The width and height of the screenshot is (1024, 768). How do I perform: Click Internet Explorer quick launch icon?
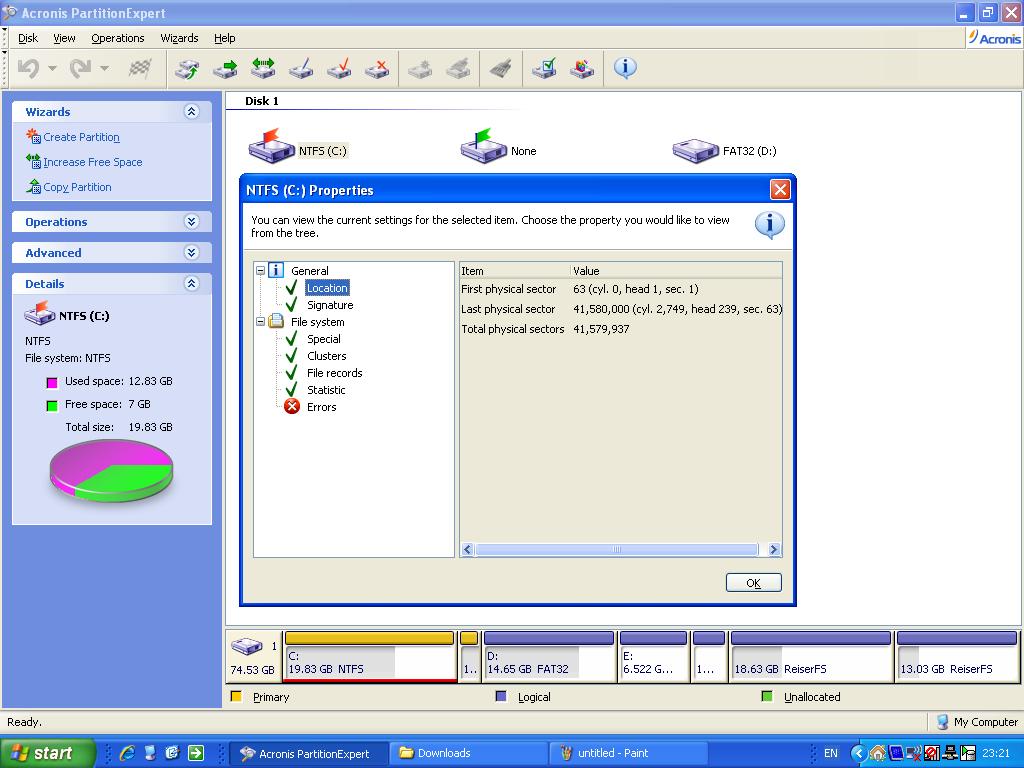[127, 753]
